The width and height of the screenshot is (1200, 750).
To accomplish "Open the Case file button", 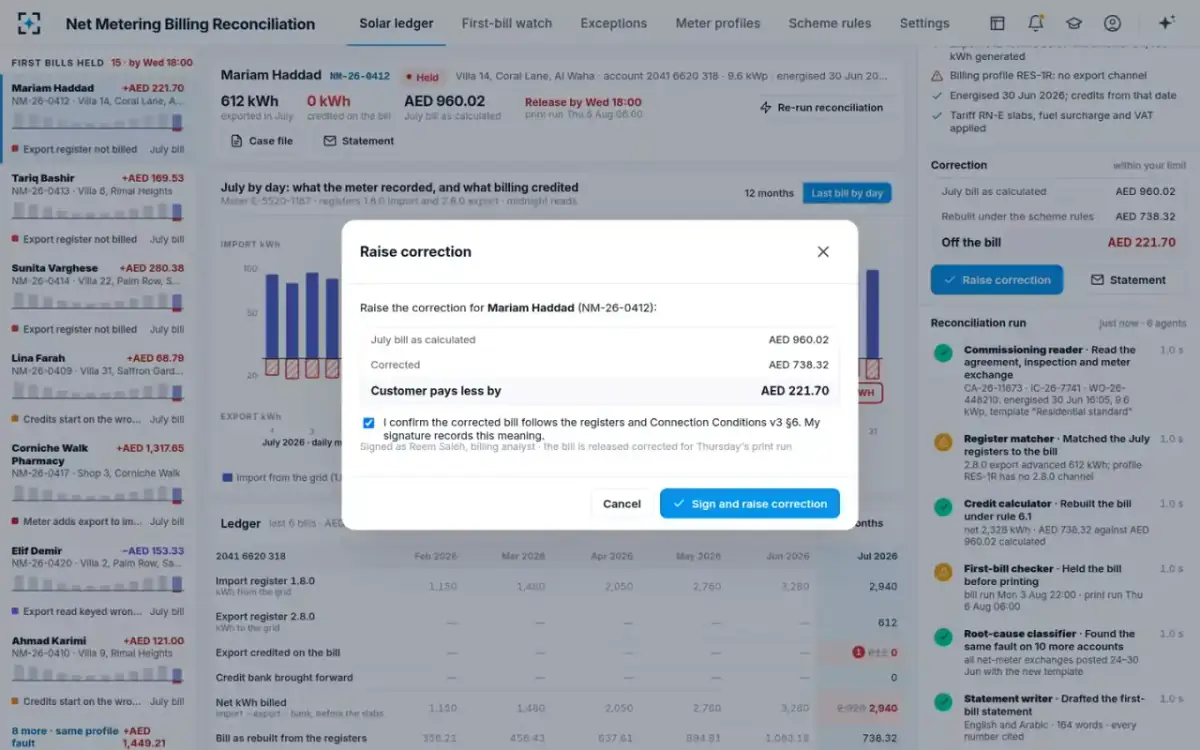I will click(262, 141).
